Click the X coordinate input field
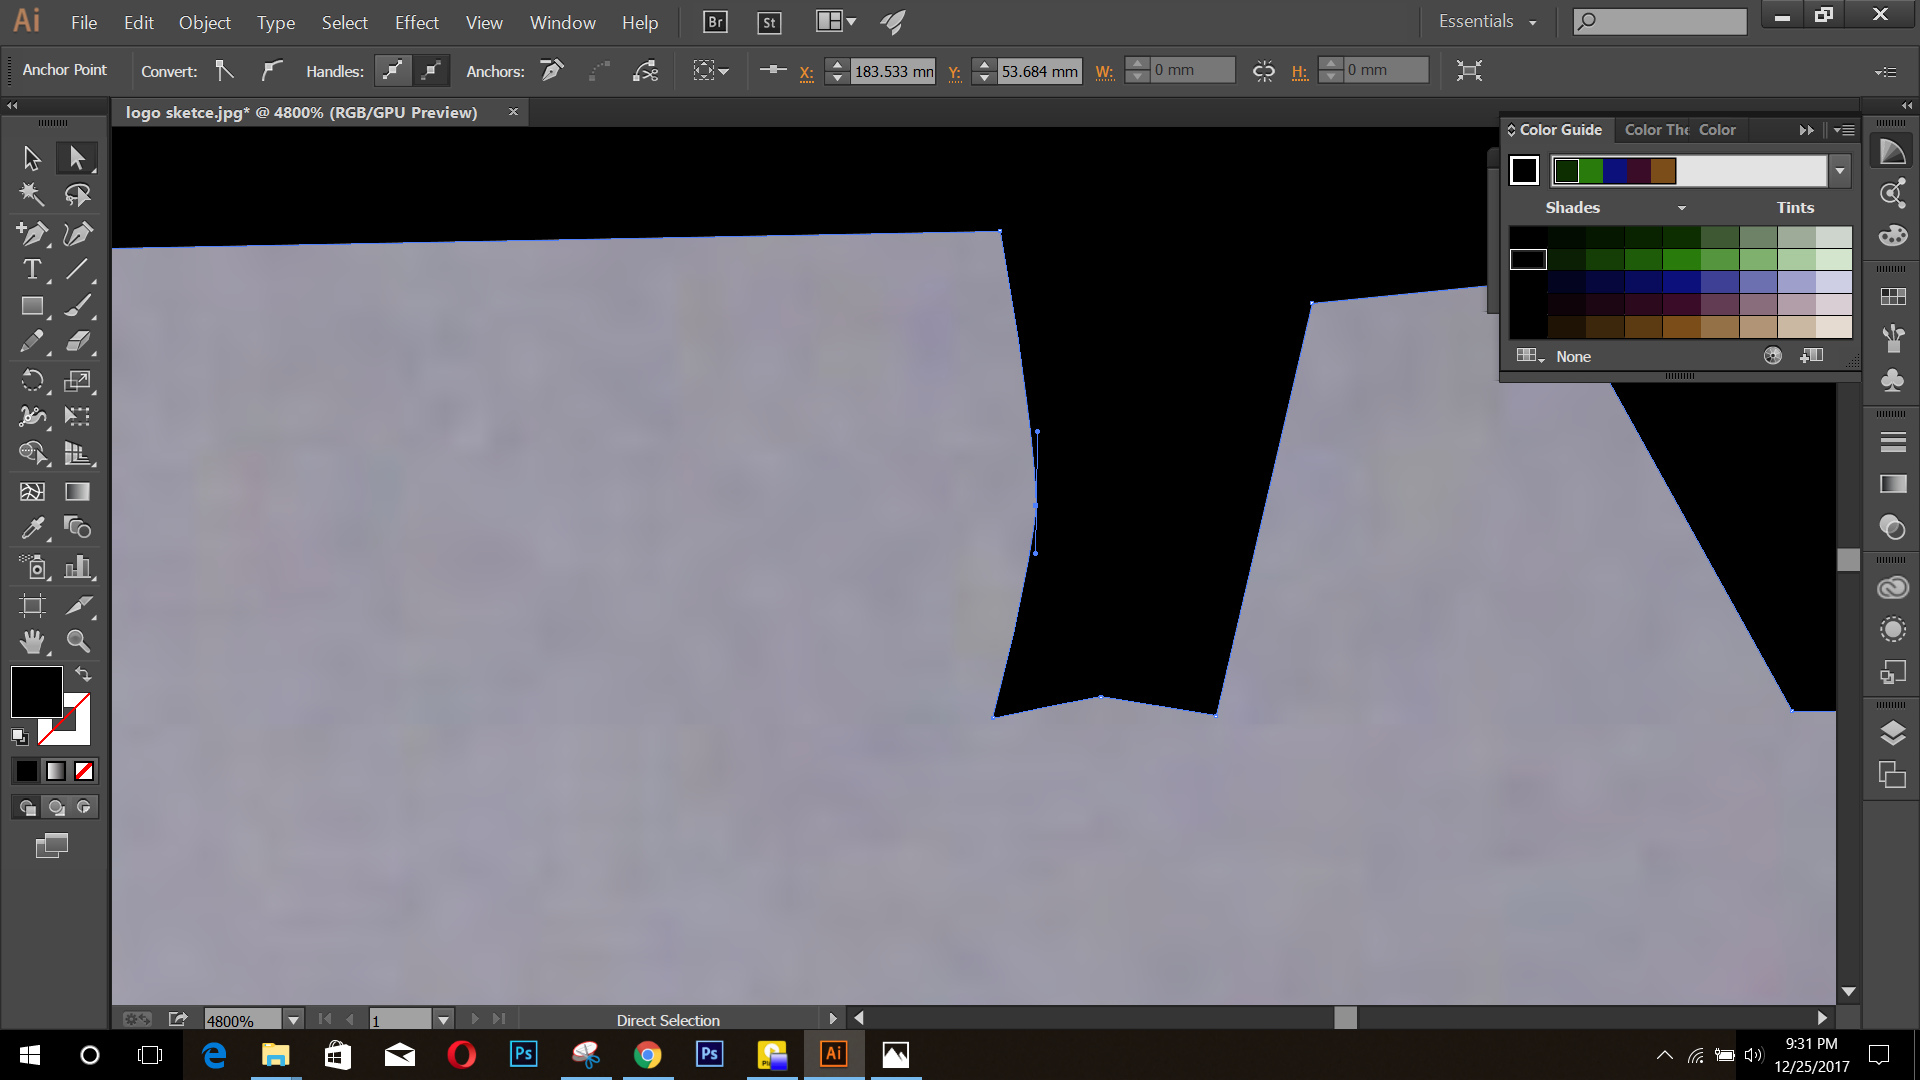The image size is (1920, 1080). pyautogui.click(x=893, y=71)
